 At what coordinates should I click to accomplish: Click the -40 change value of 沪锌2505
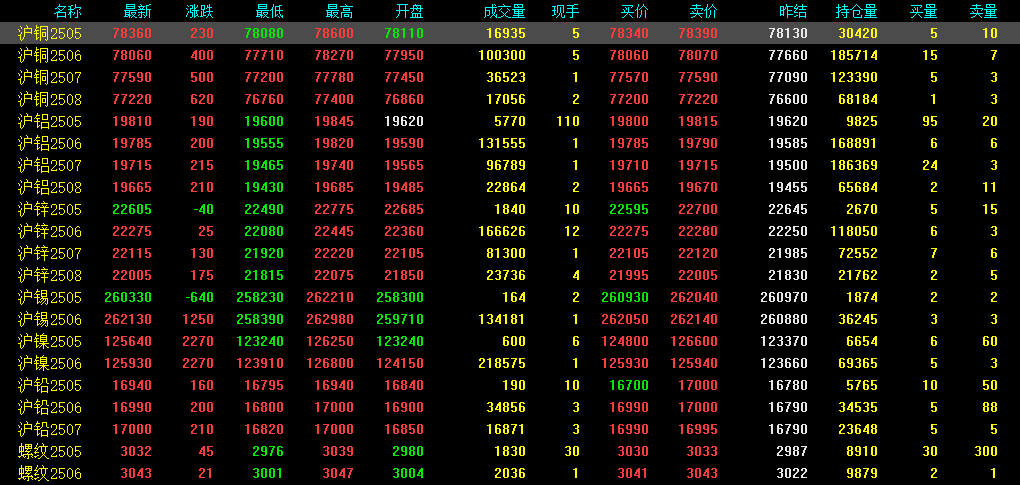click(x=202, y=209)
